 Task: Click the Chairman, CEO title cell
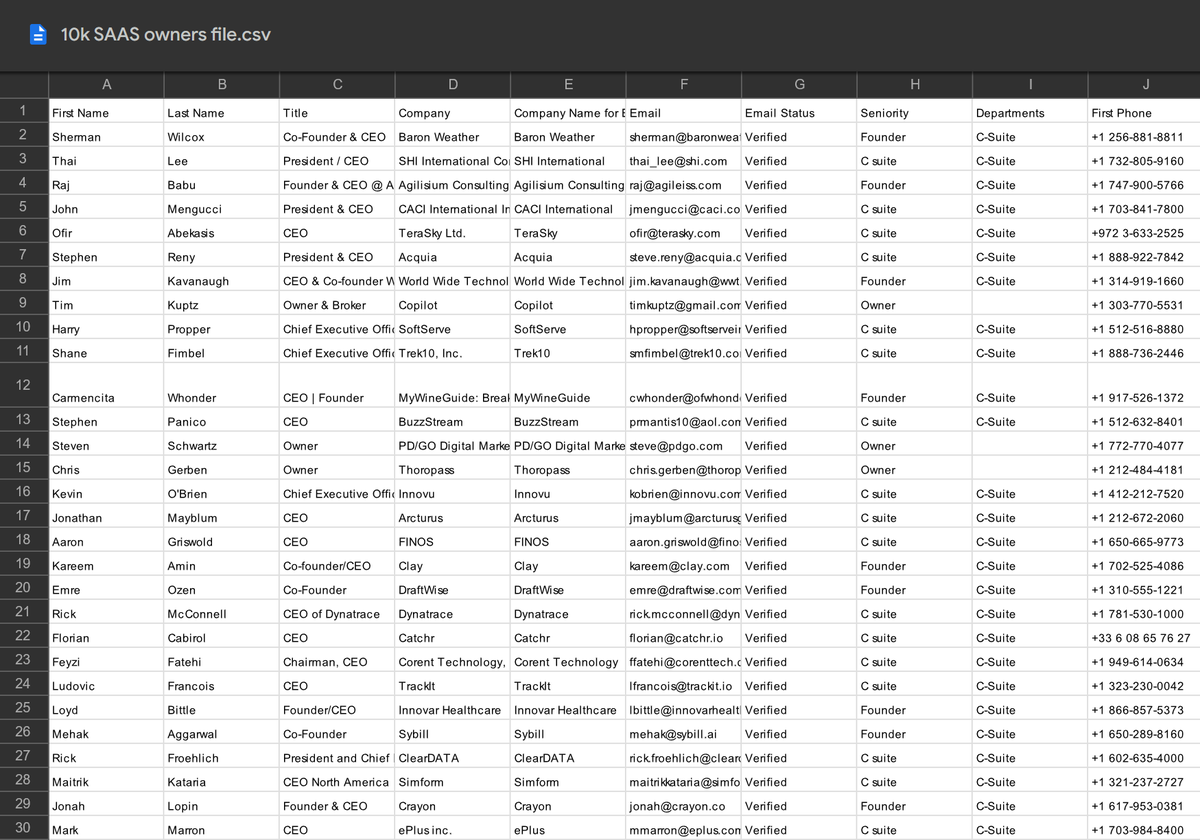(x=337, y=661)
